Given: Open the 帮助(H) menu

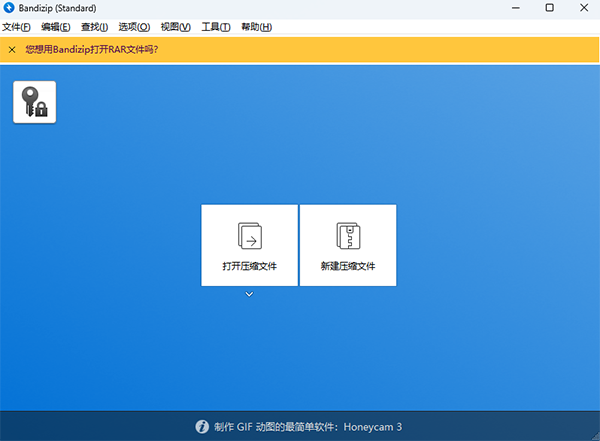Looking at the screenshot, I should [x=257, y=27].
